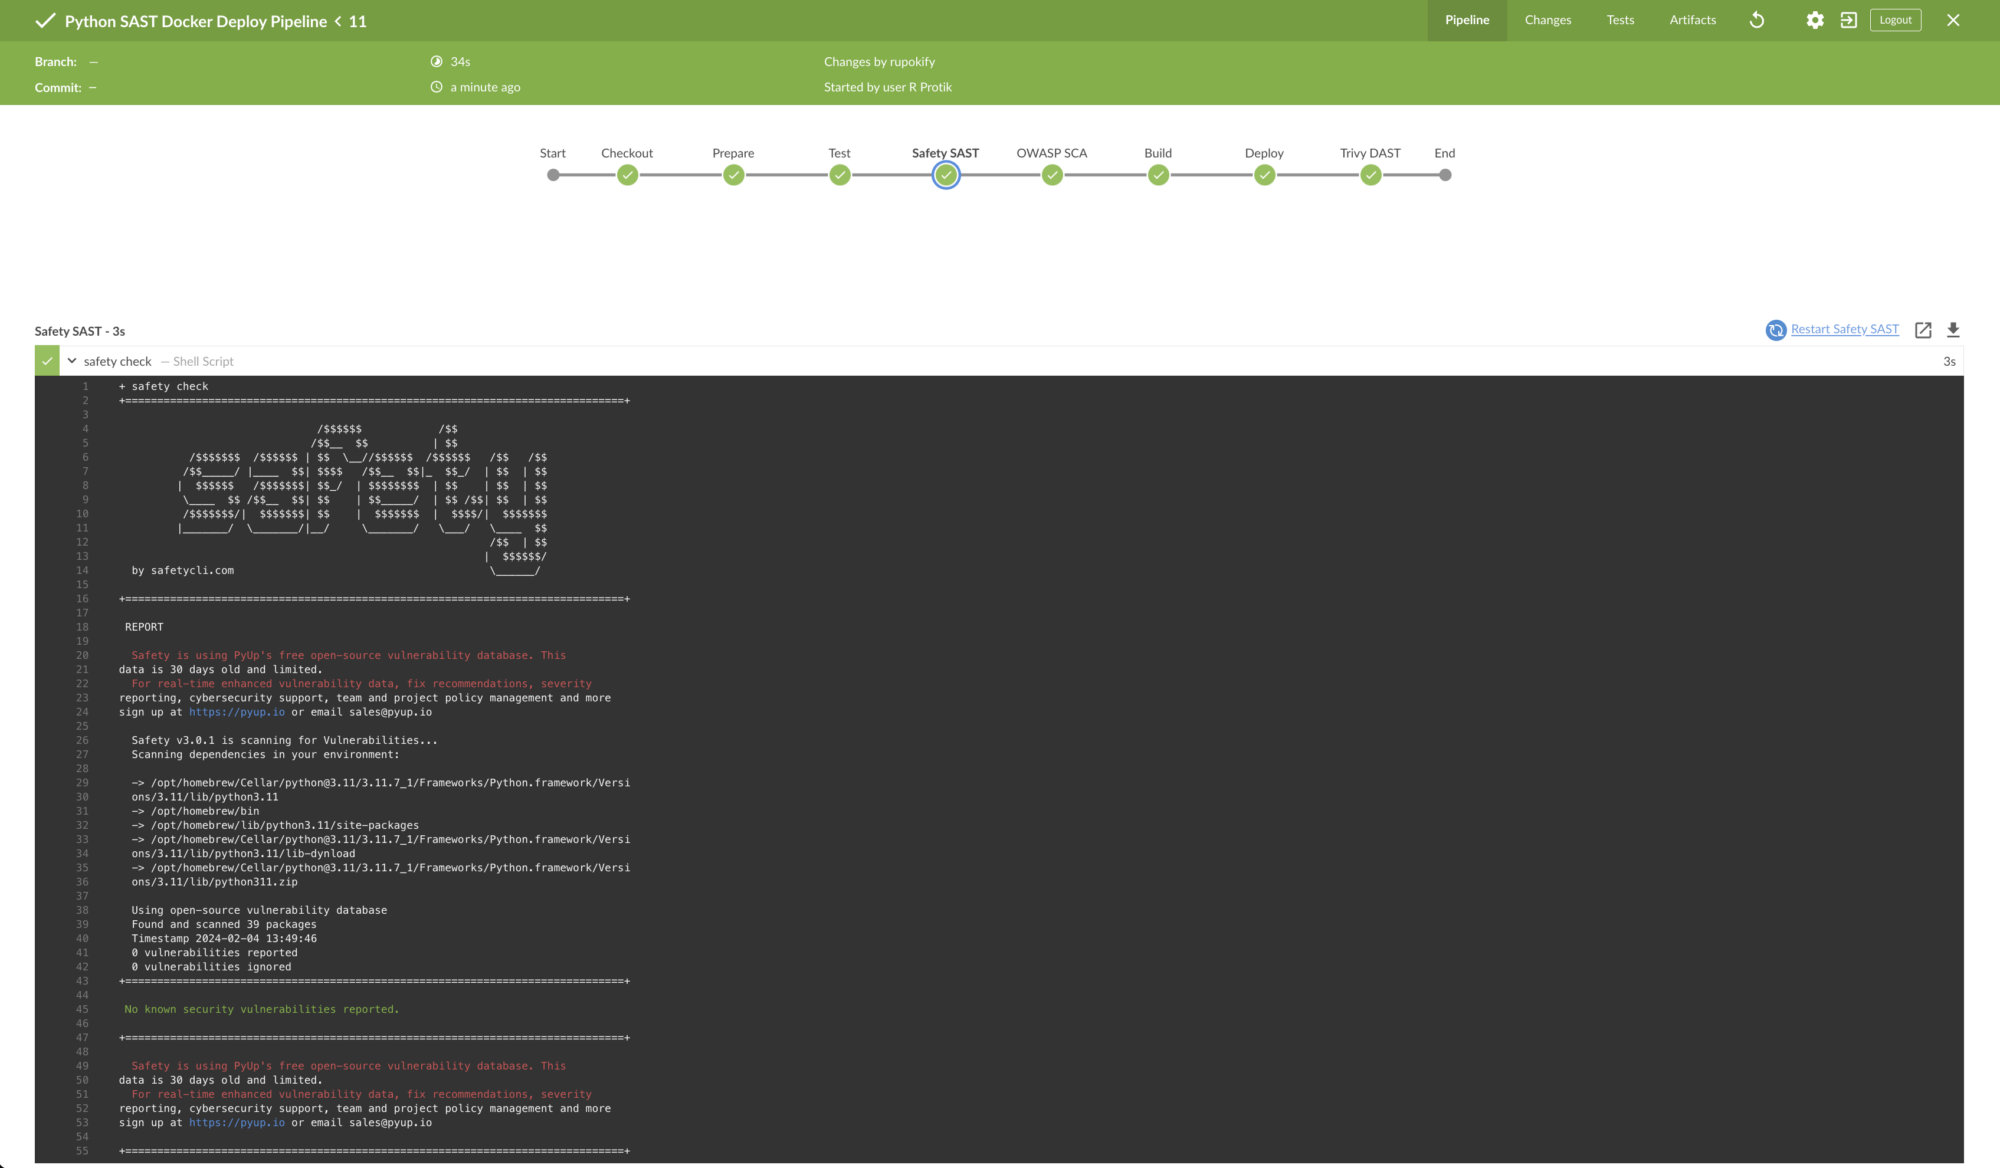This screenshot has height=1168, width=2000.
Task: Select the OWASP SCA stage node
Action: point(1052,174)
